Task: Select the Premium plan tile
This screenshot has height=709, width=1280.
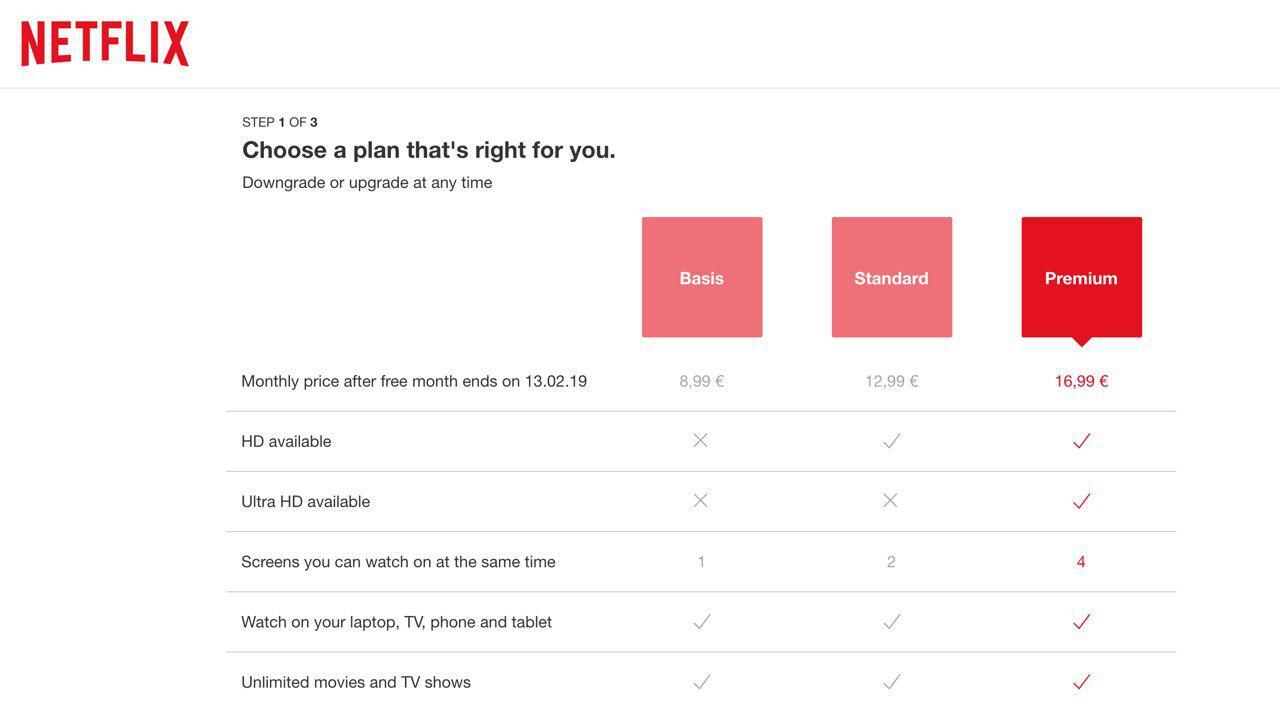Action: [1081, 277]
